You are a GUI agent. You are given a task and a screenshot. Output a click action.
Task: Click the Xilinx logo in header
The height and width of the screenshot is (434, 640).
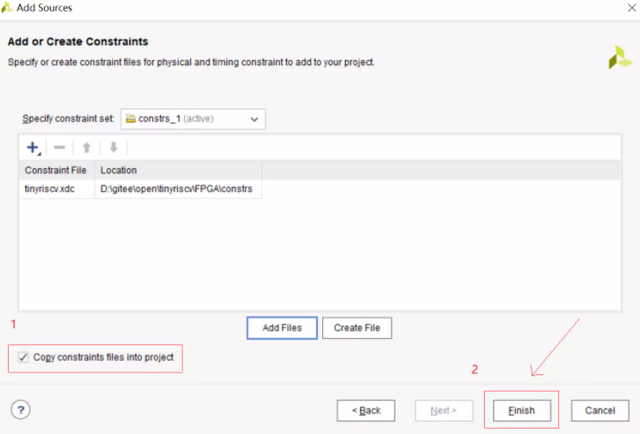(x=620, y=57)
